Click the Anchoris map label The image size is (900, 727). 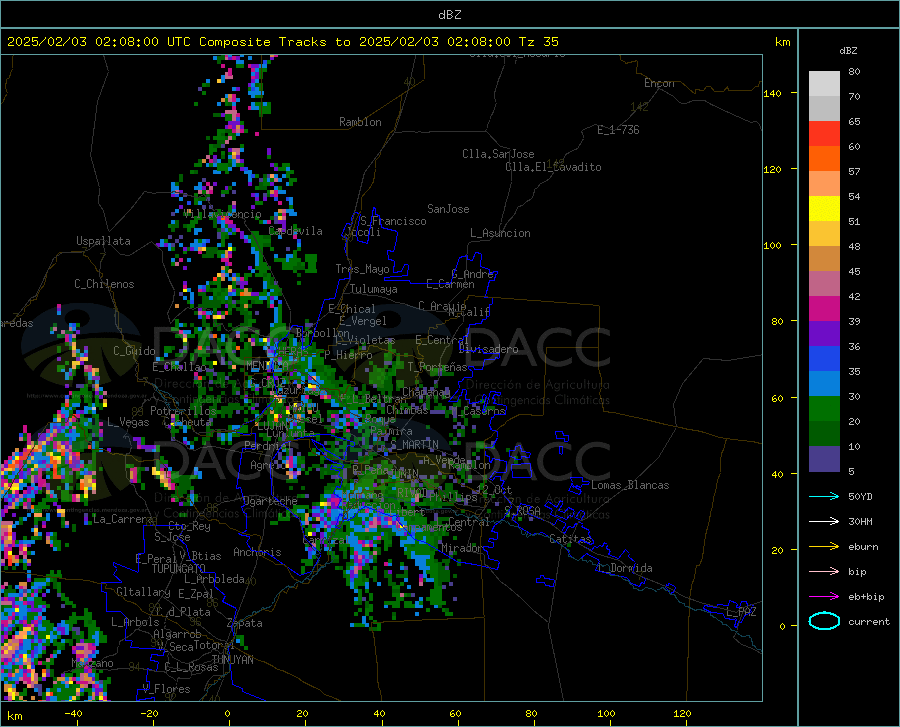pos(257,552)
